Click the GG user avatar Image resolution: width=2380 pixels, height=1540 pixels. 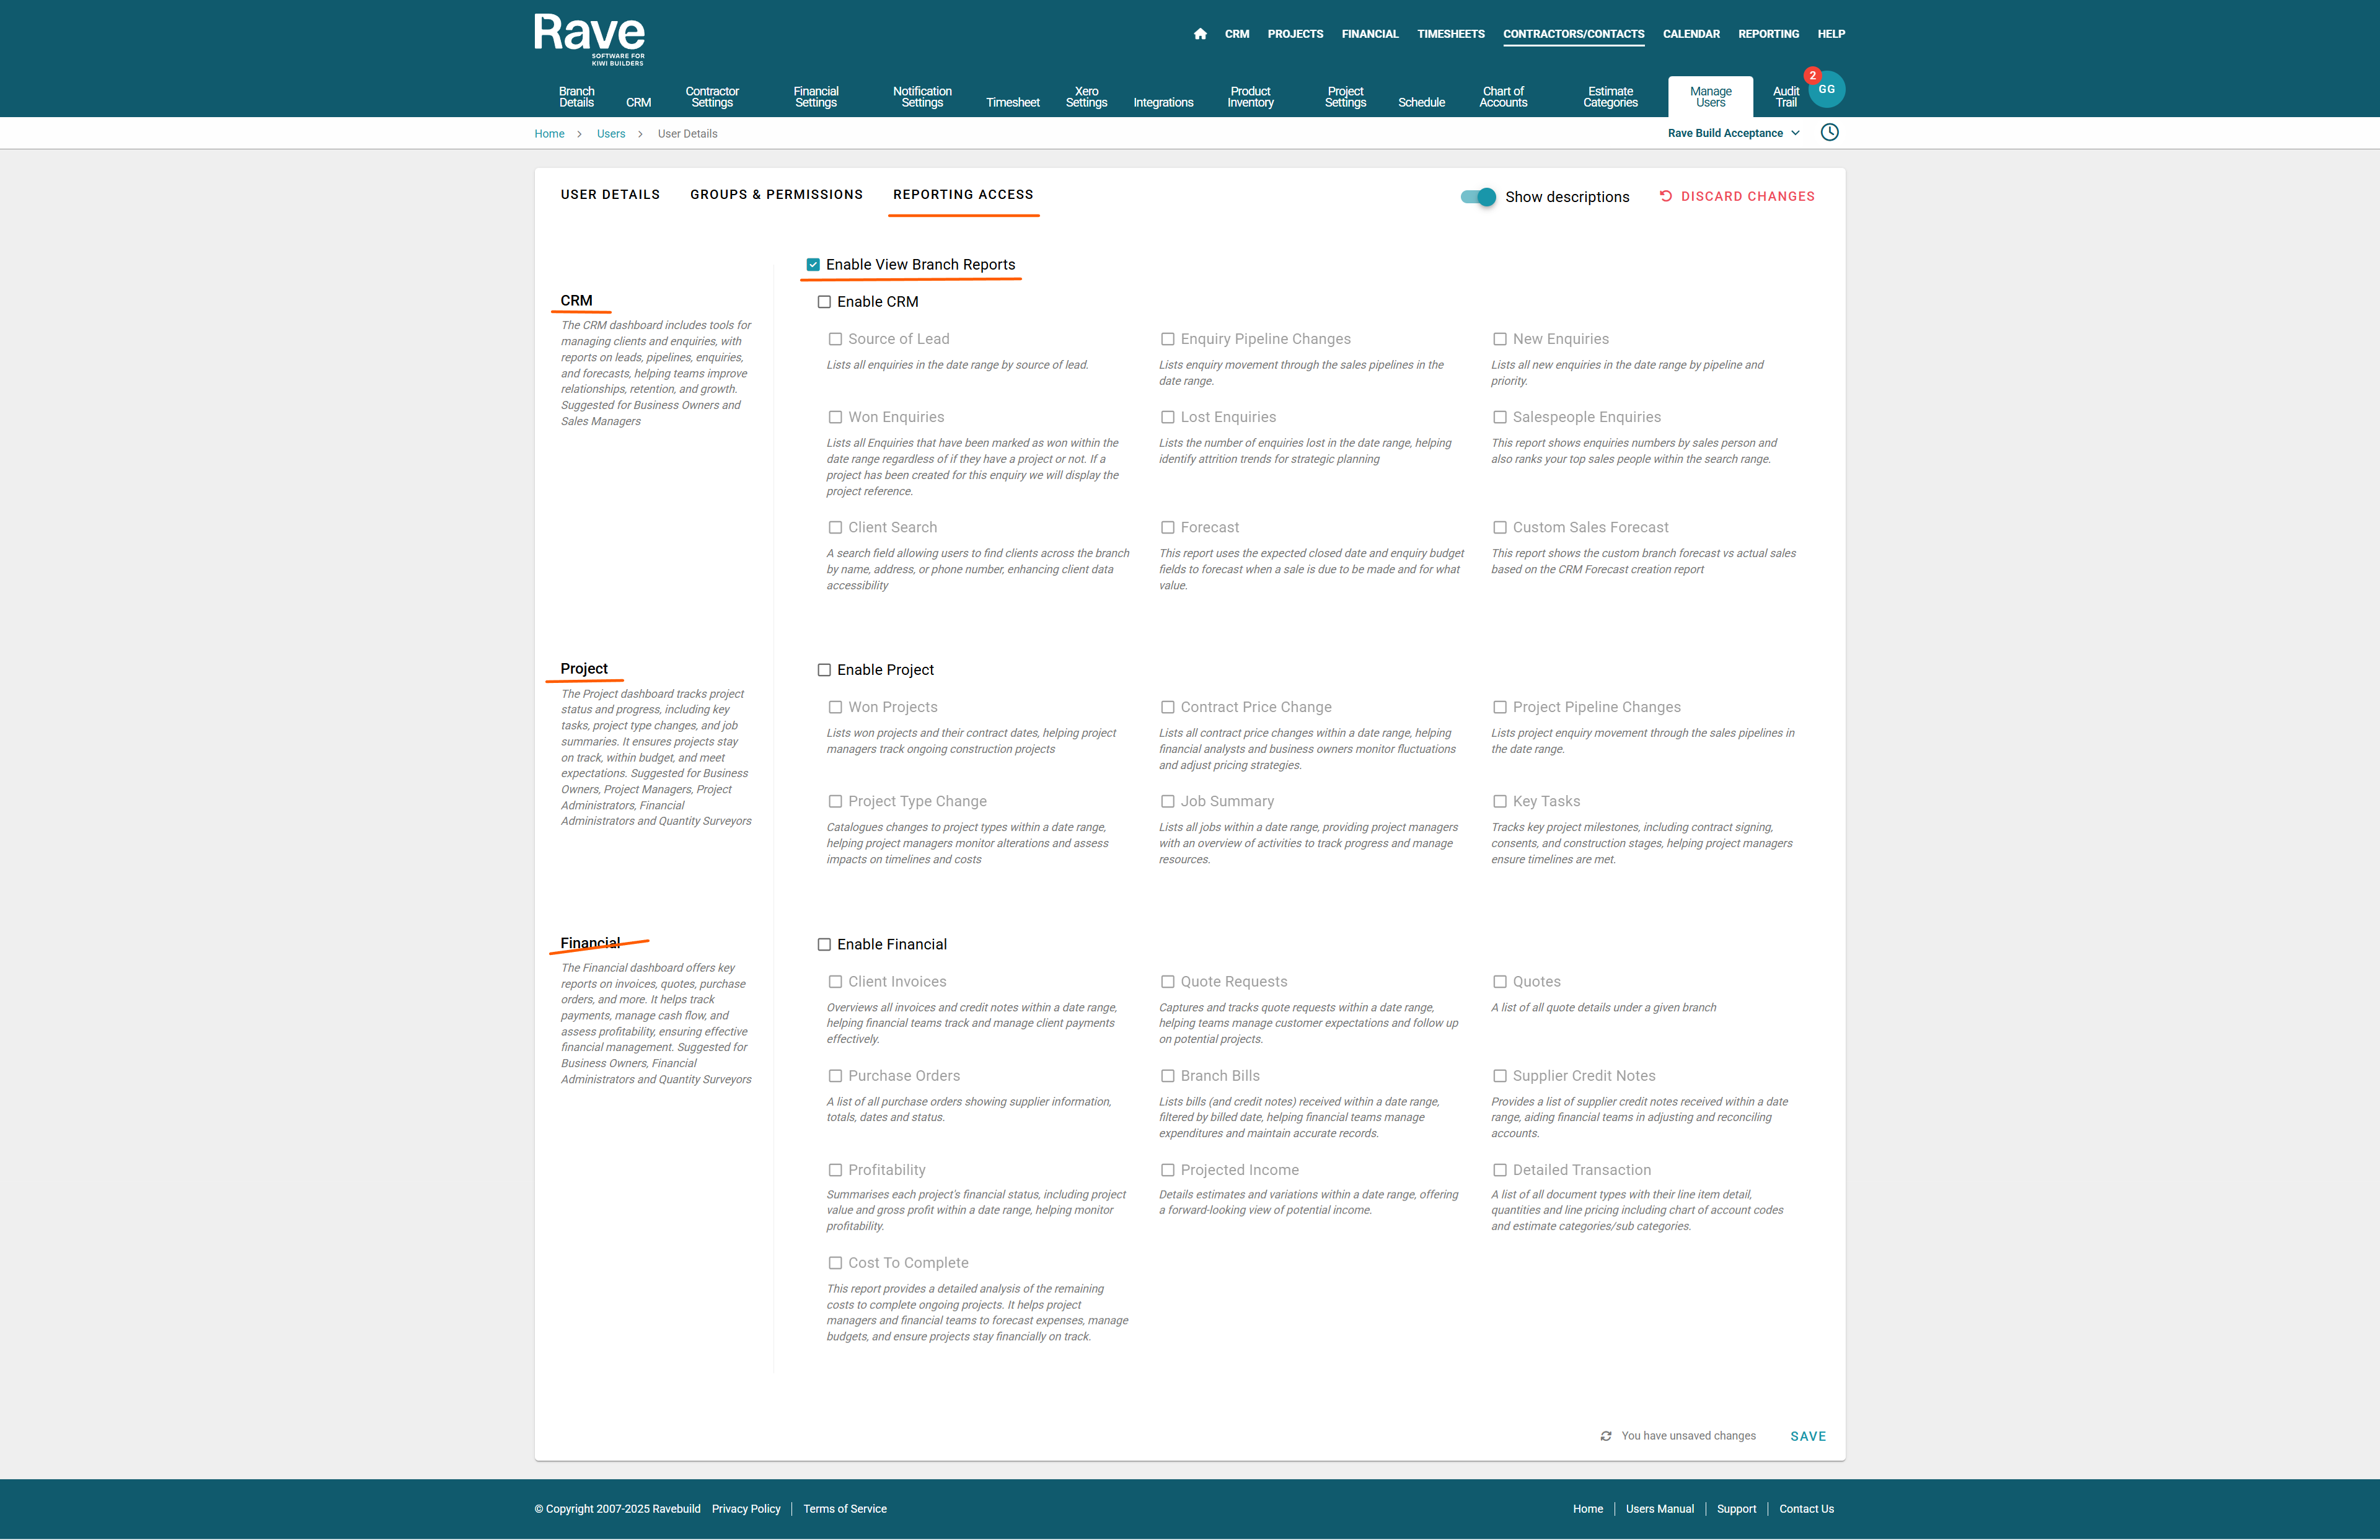point(1827,90)
